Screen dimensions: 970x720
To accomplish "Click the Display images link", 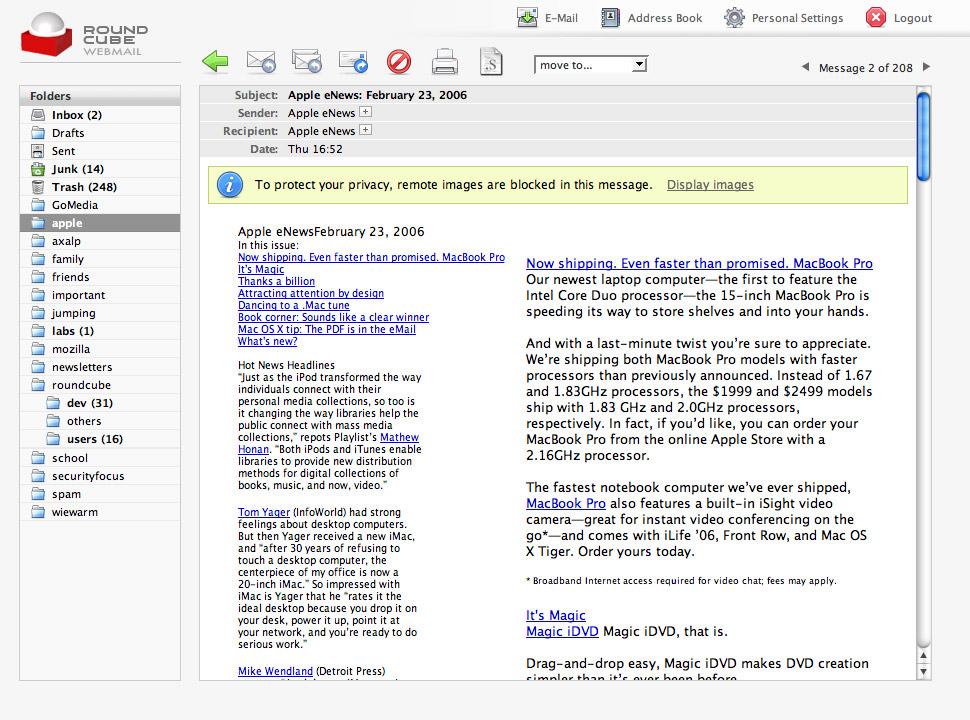I will pos(710,184).
